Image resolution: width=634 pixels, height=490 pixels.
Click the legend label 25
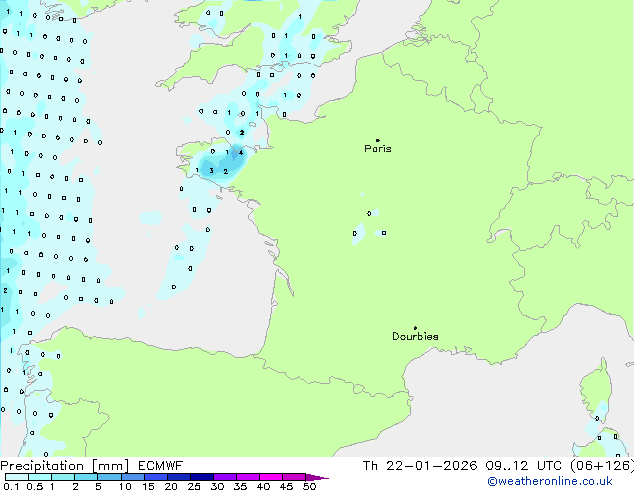pyautogui.click(x=194, y=486)
